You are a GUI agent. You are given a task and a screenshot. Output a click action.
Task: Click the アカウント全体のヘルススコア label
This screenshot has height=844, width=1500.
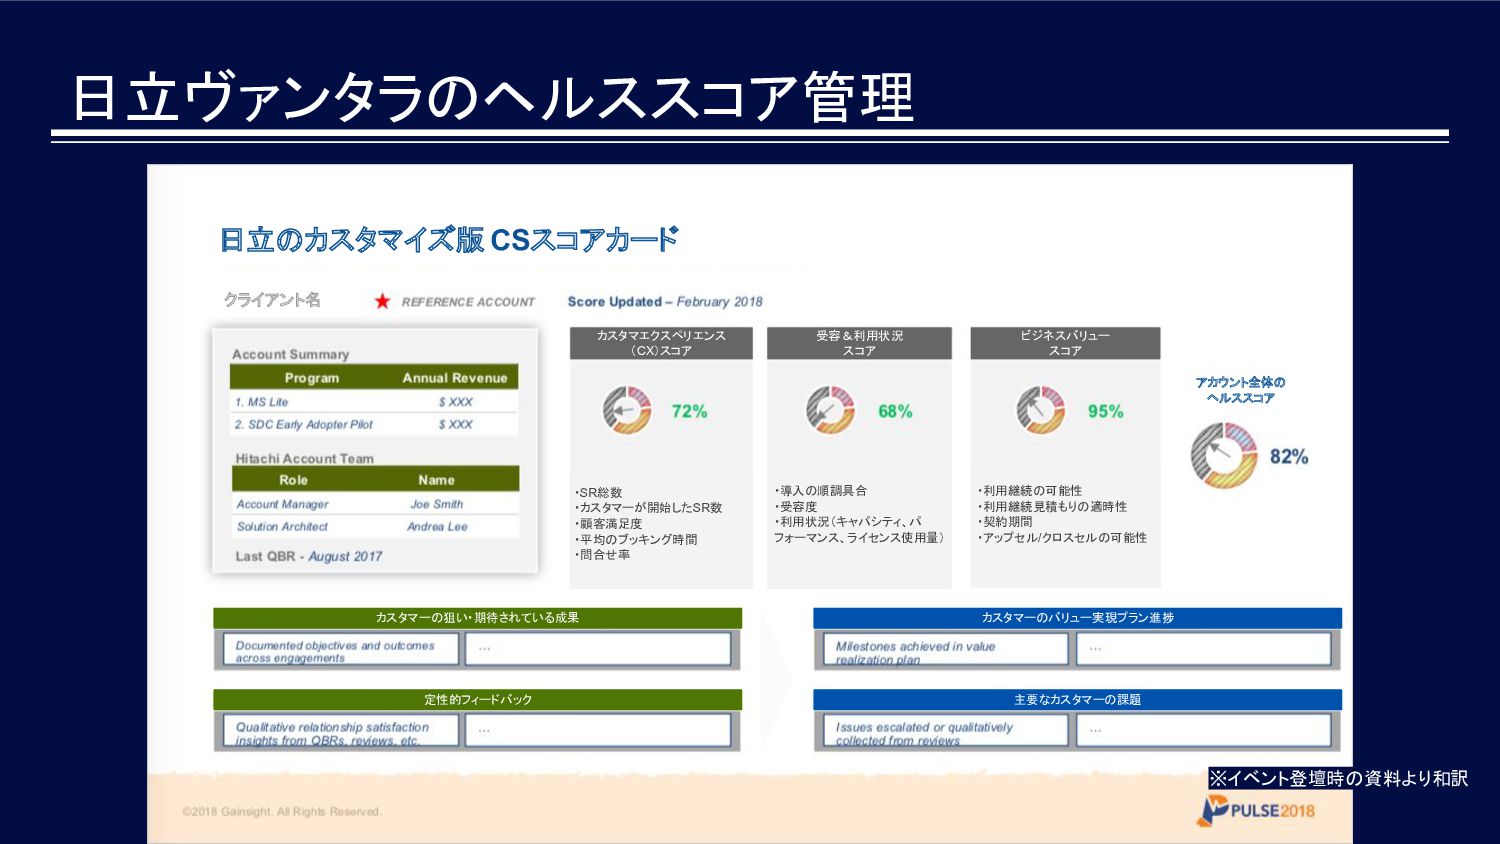coord(1240,390)
